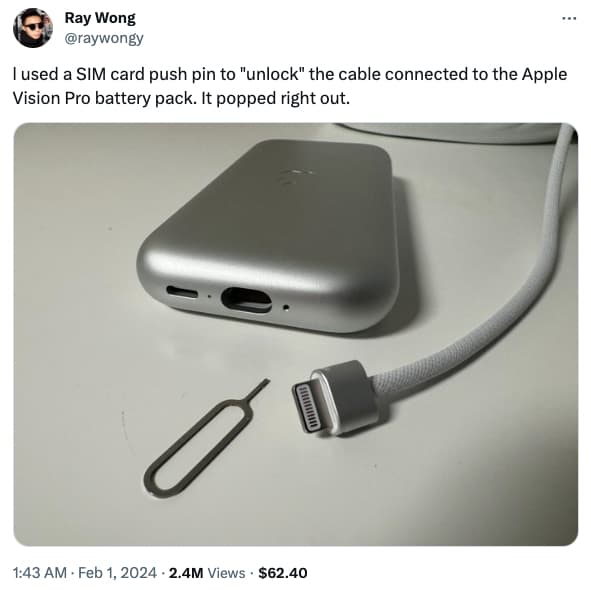Visit the @raywongy handle link
This screenshot has height=590, width=591.
click(x=104, y=38)
